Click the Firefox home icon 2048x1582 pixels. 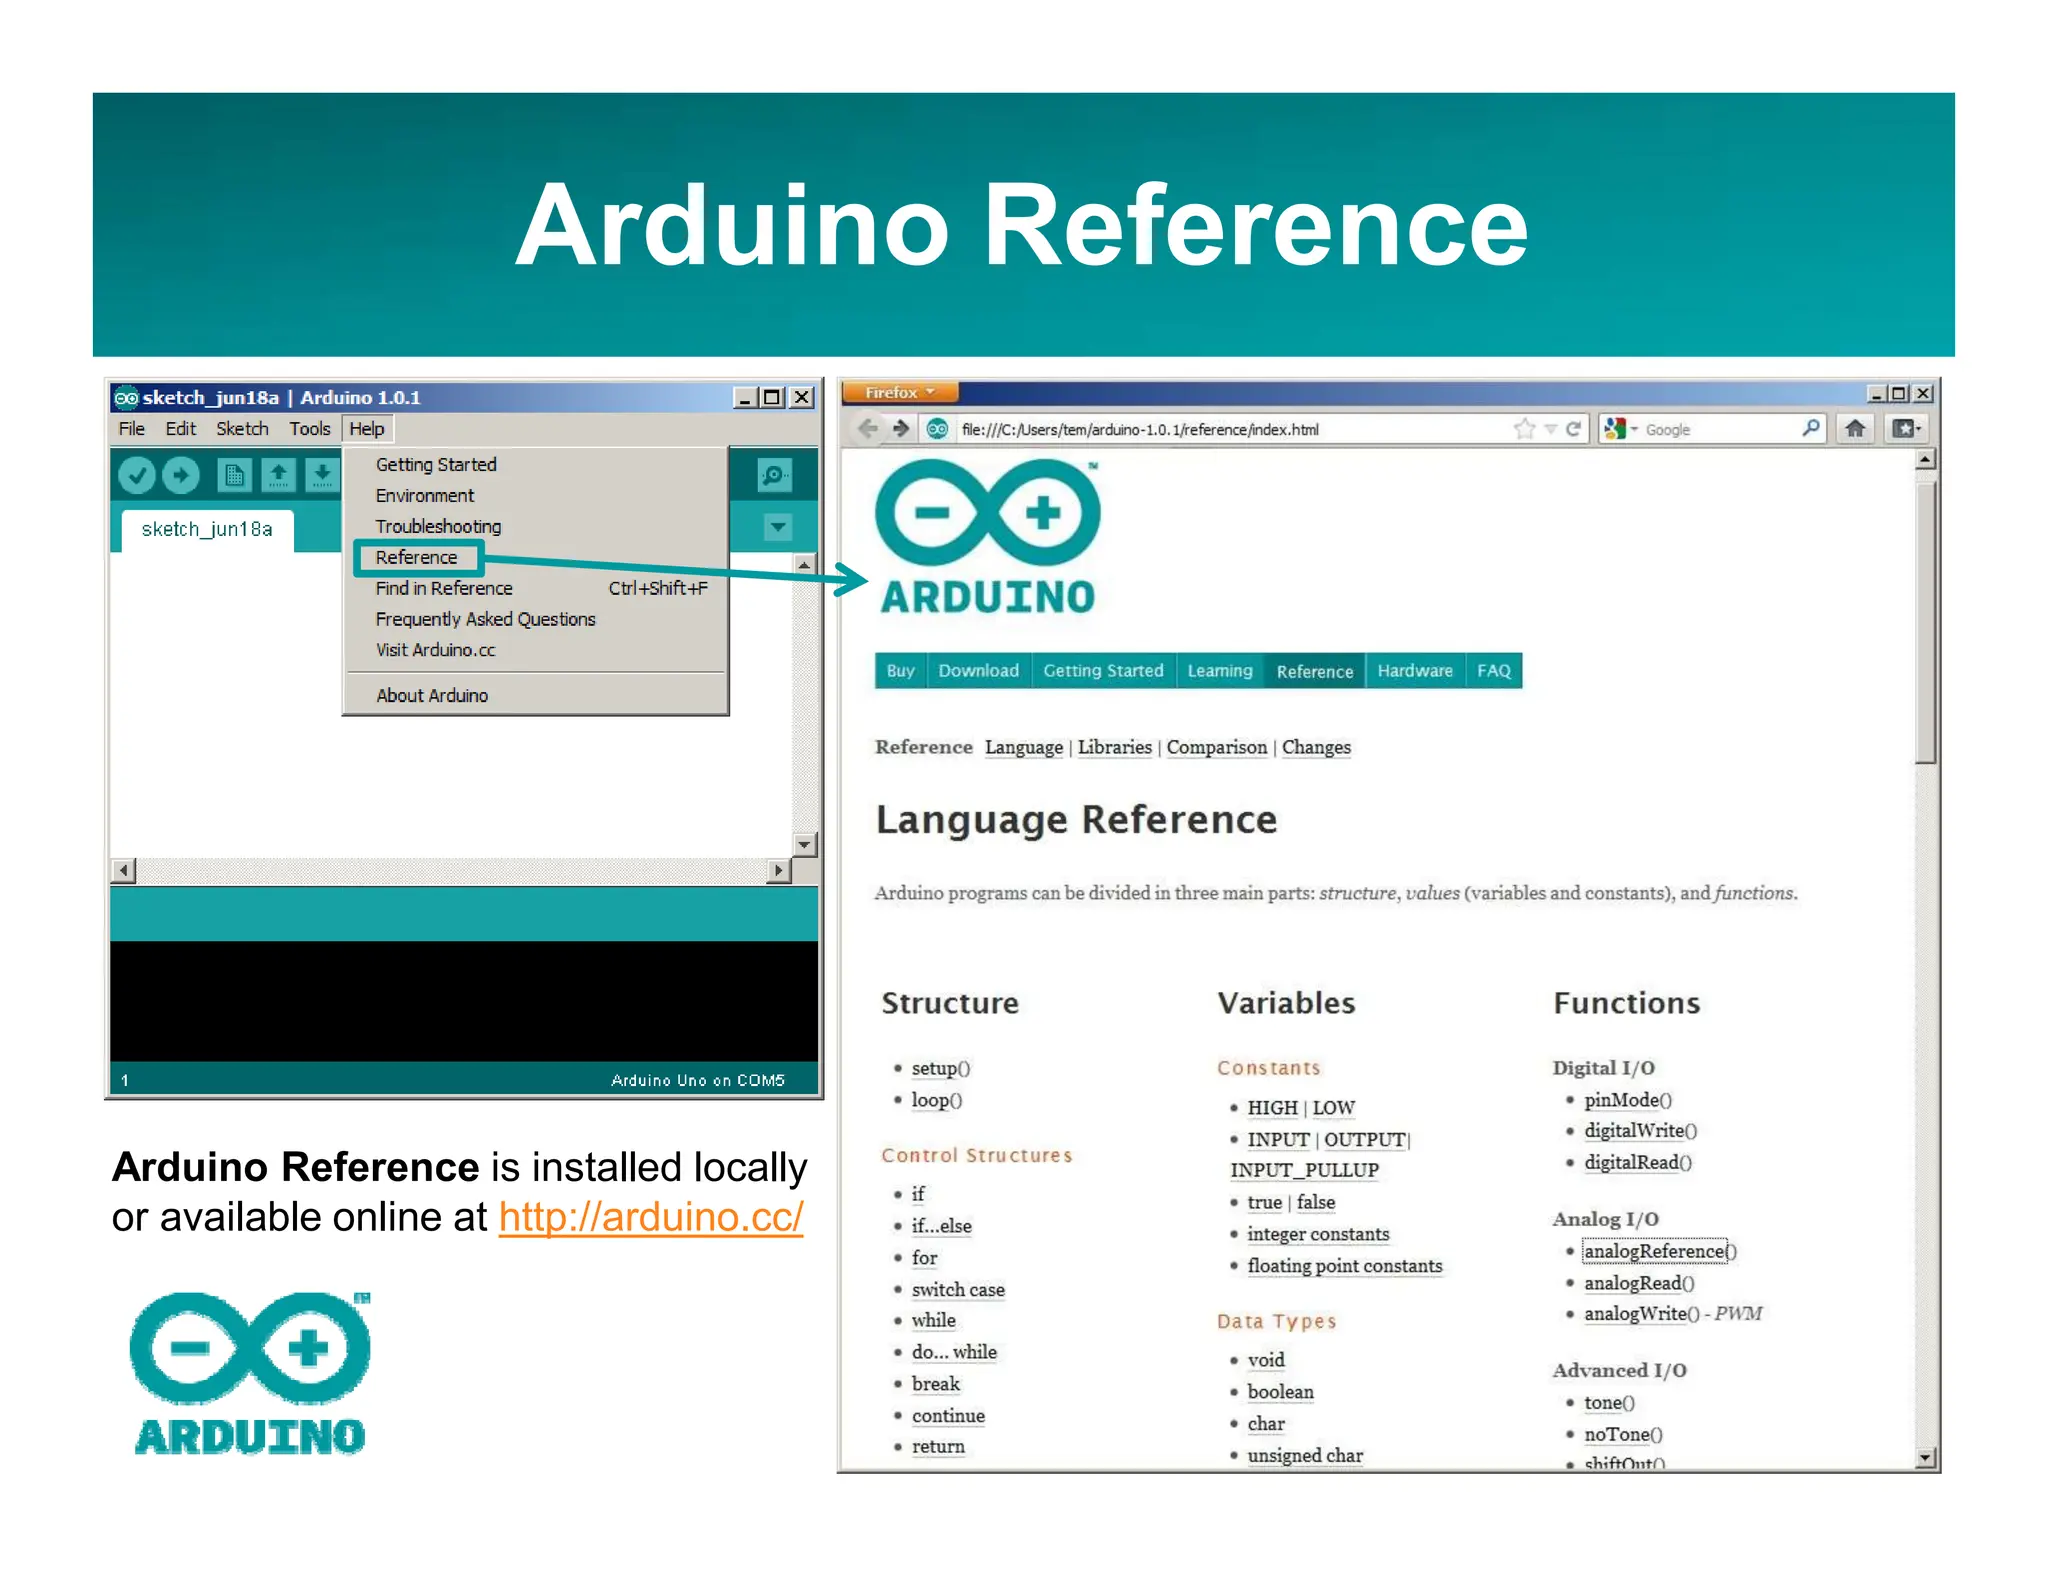[x=1855, y=429]
